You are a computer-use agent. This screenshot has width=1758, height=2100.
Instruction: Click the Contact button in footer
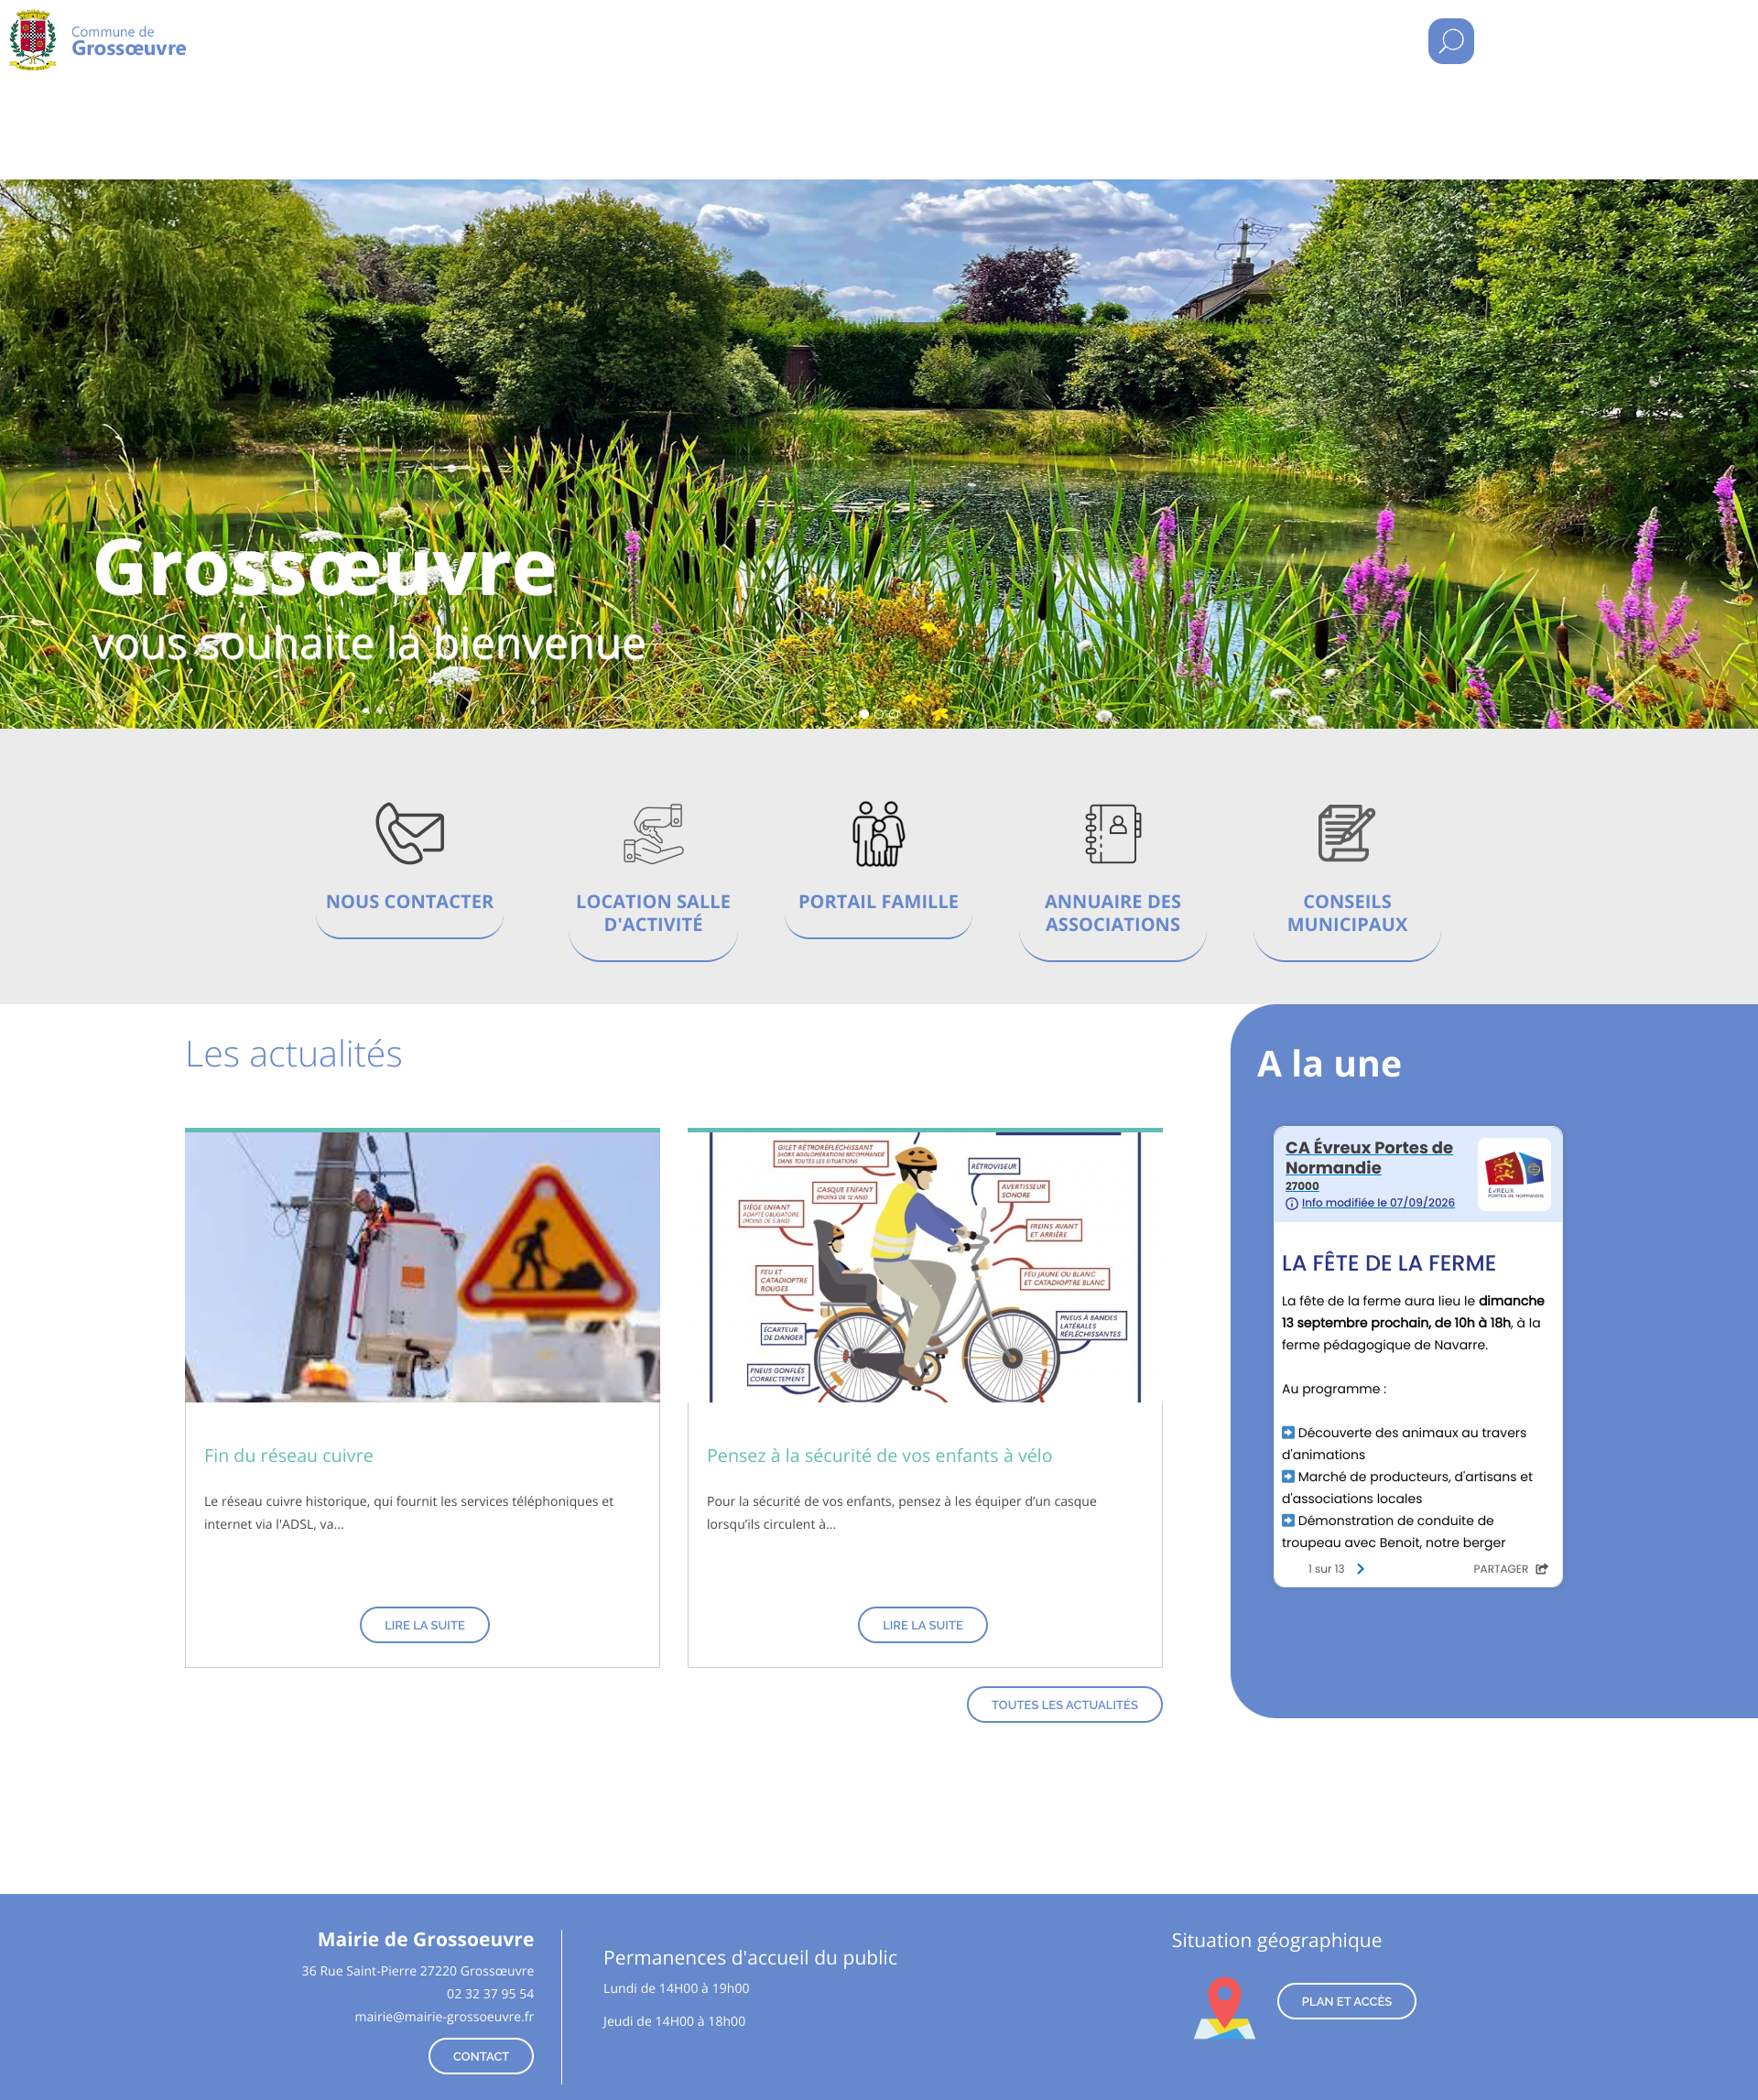click(481, 2056)
